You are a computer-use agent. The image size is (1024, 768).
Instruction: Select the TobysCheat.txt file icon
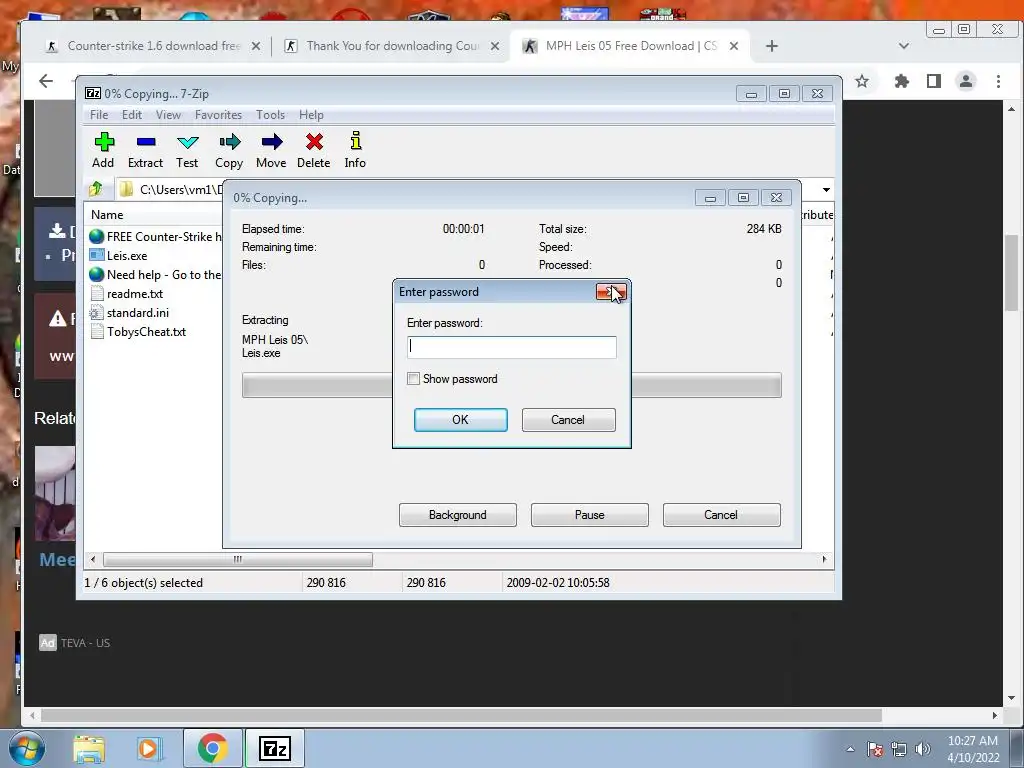coord(97,332)
